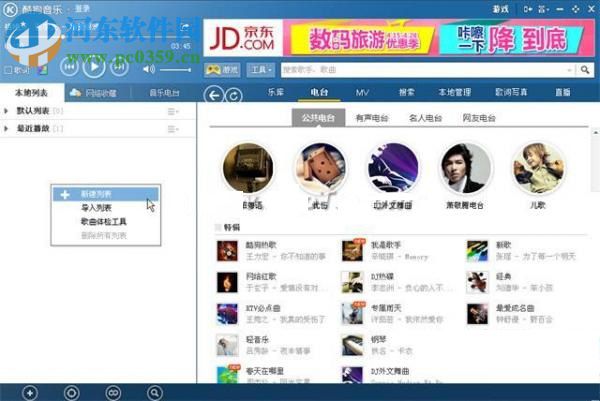Open the DJ热碟 station entry

pyautogui.click(x=397, y=282)
